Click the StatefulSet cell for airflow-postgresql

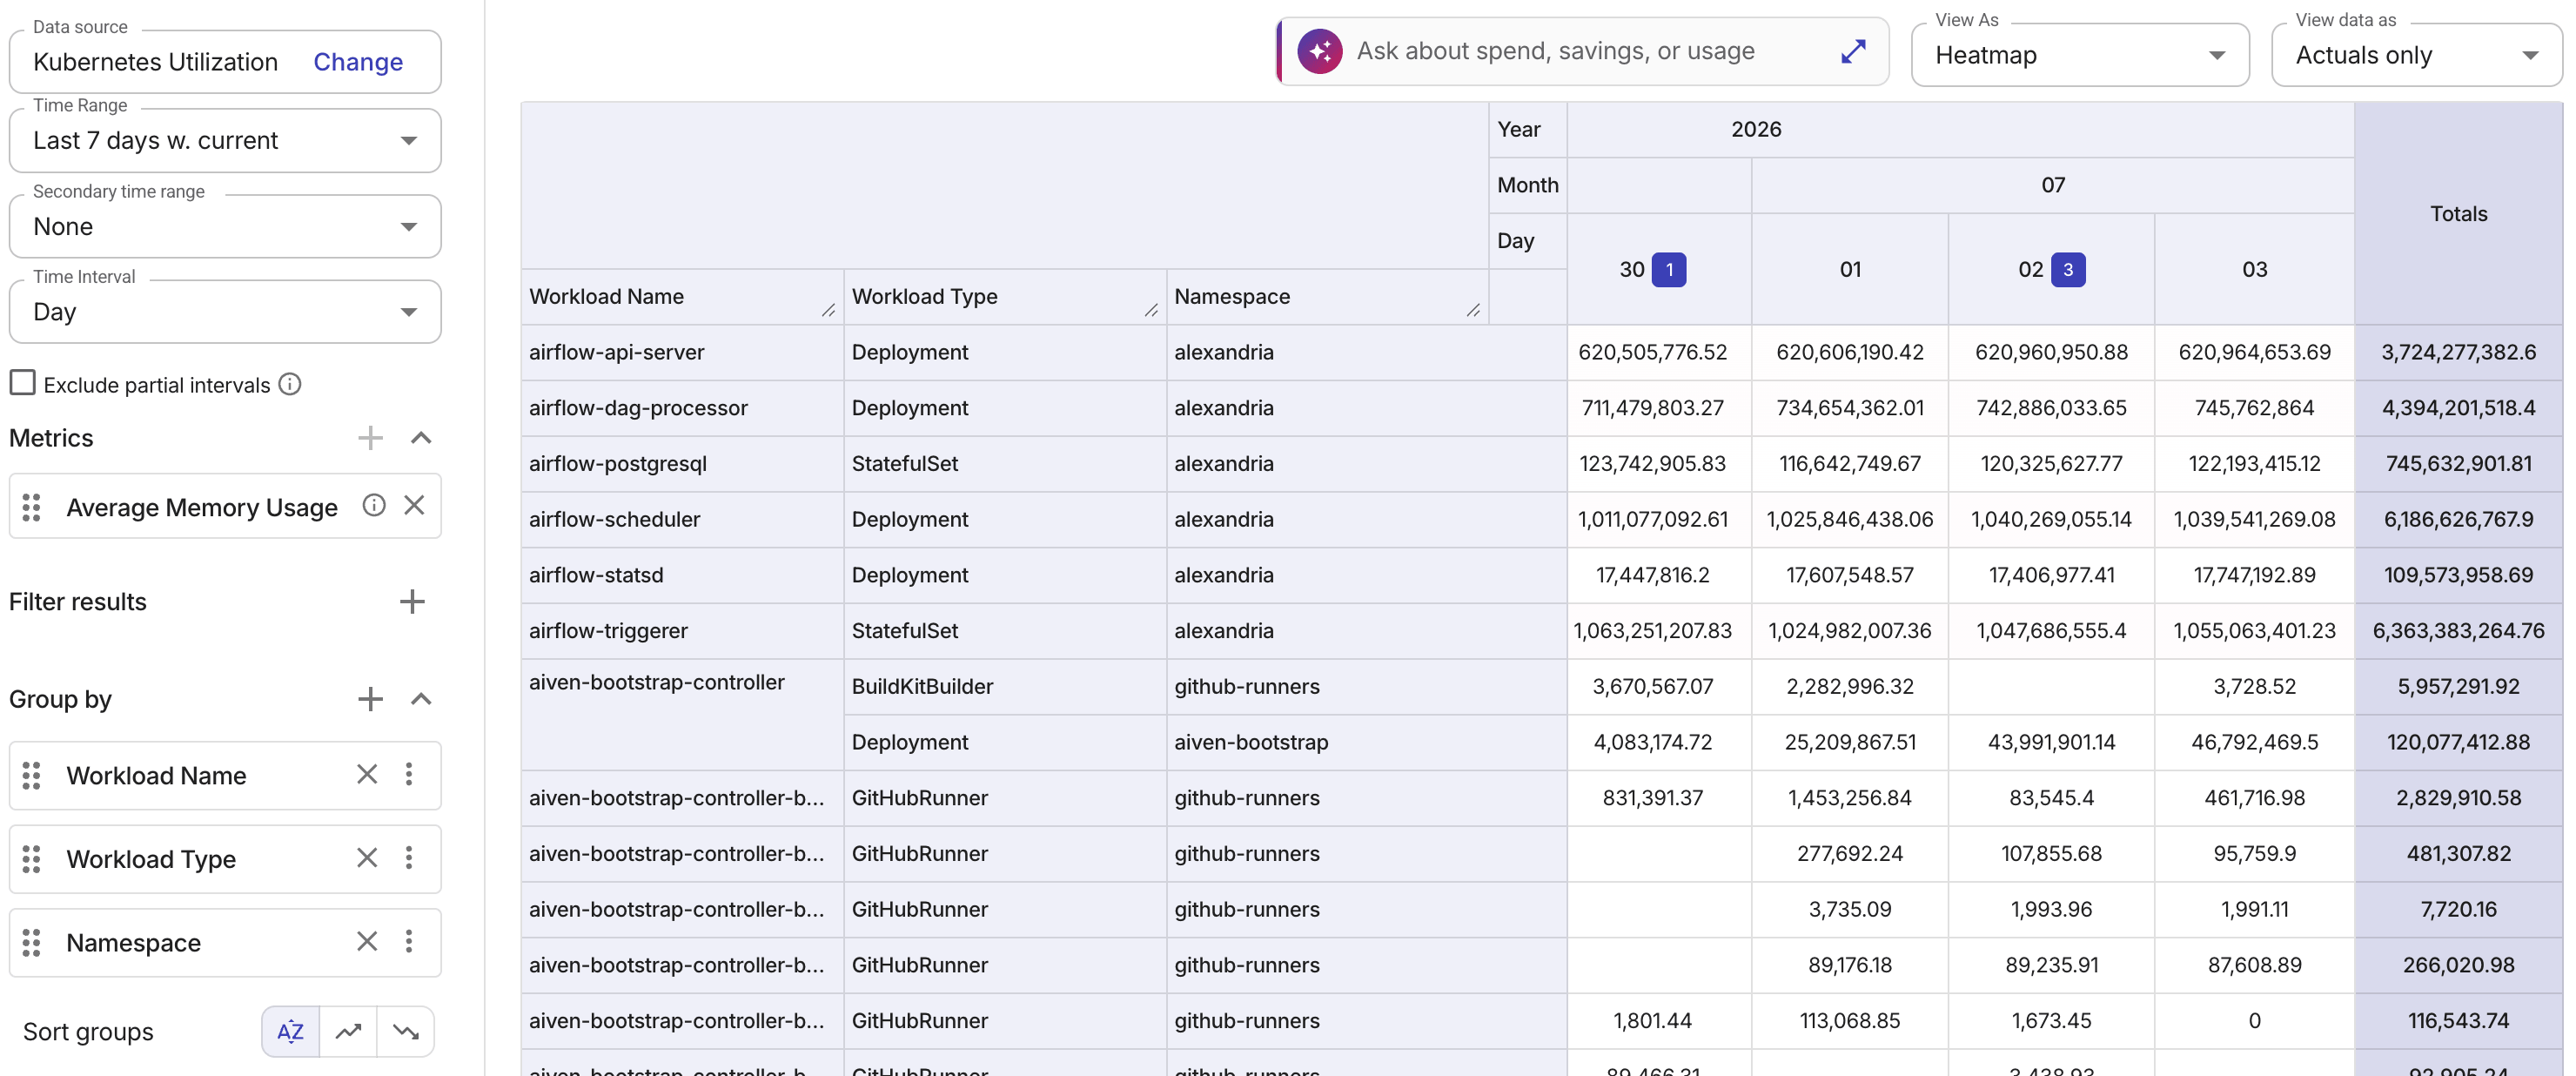[1004, 463]
